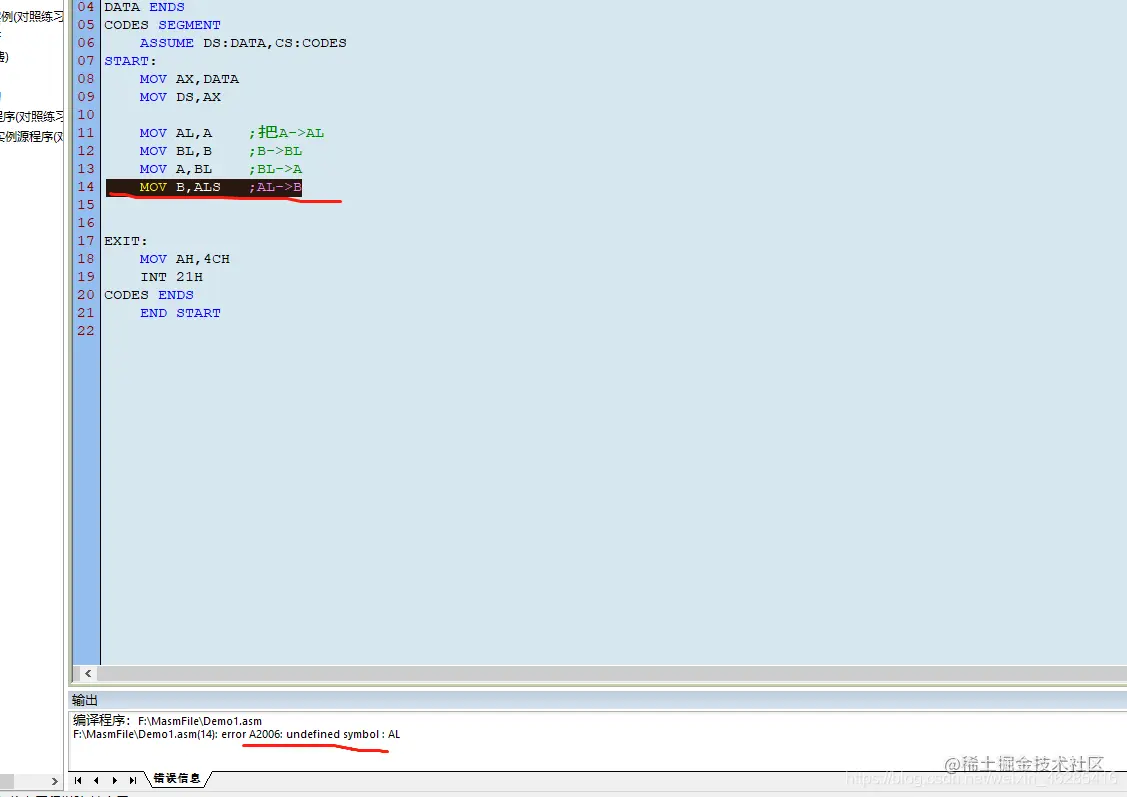The image size is (1127, 797).
Task: Click DATA ENDS line
Action: click(144, 7)
